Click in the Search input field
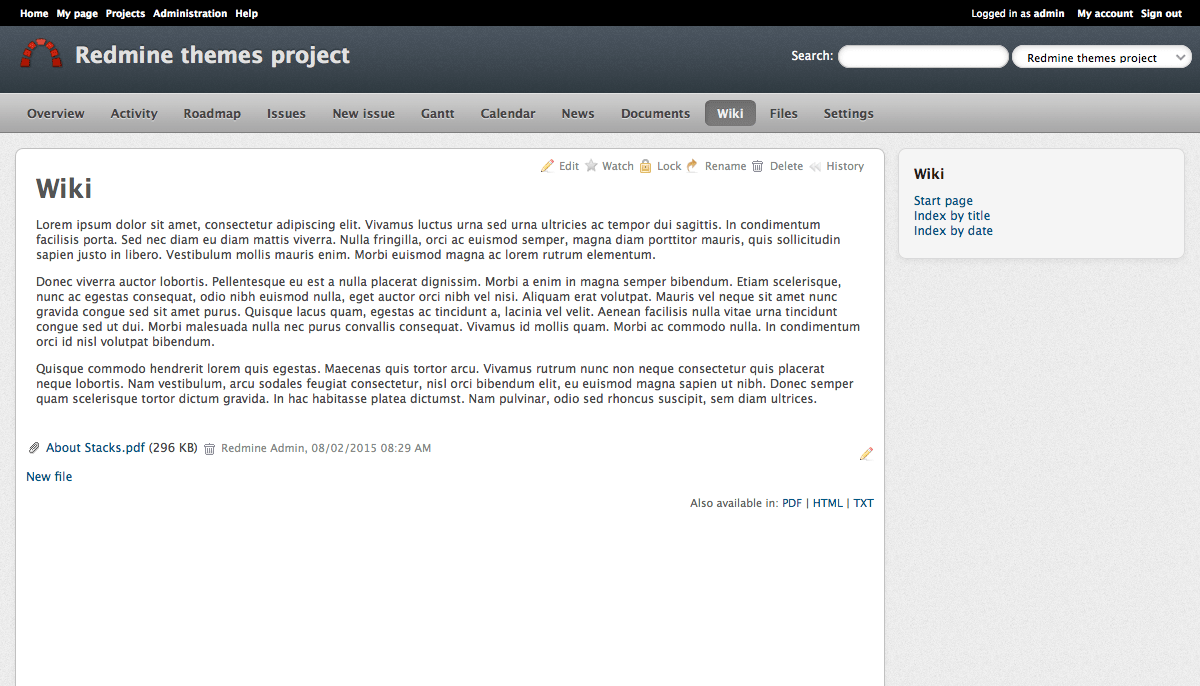This screenshot has height=686, width=1200. pyautogui.click(x=923, y=57)
